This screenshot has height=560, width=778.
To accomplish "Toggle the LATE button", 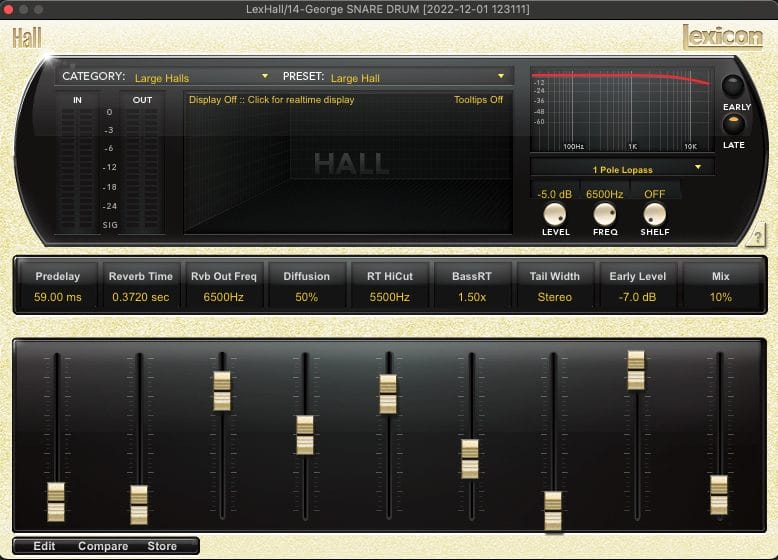I will (733, 124).
